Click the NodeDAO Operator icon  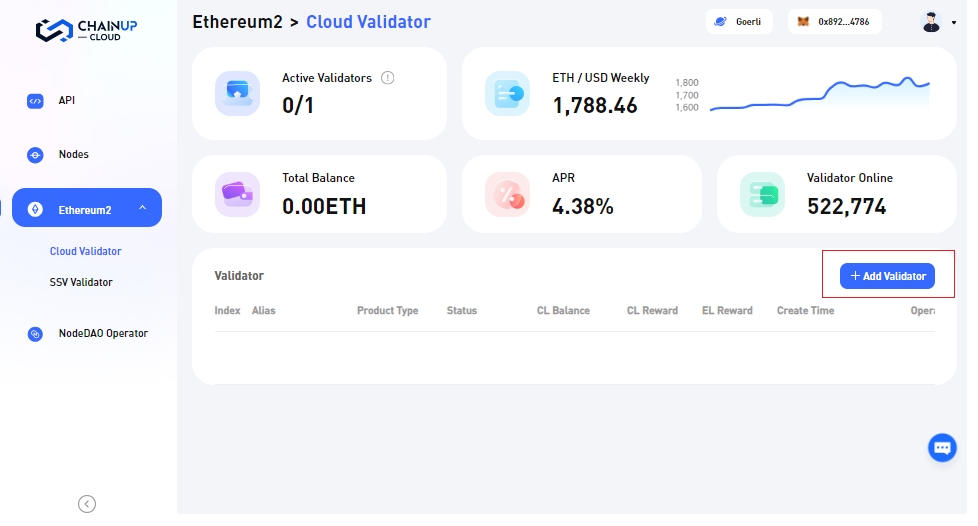(x=35, y=334)
